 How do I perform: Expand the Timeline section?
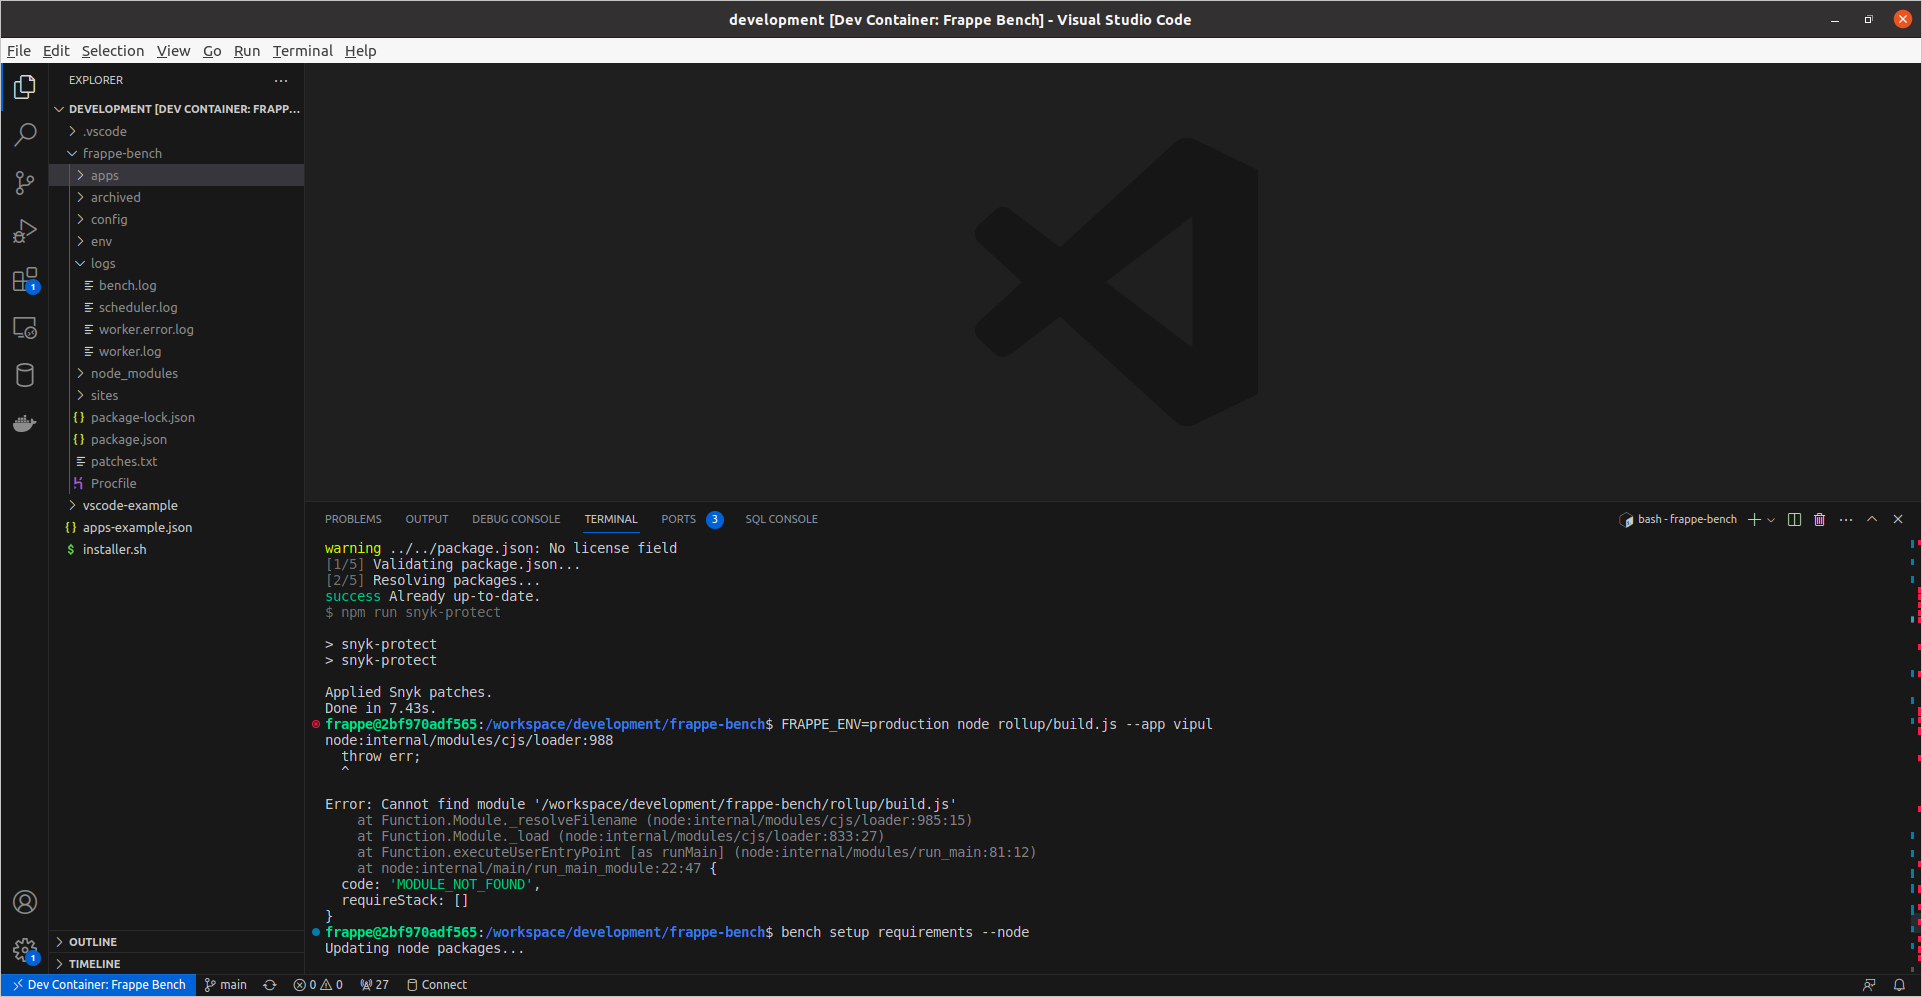pos(177,964)
